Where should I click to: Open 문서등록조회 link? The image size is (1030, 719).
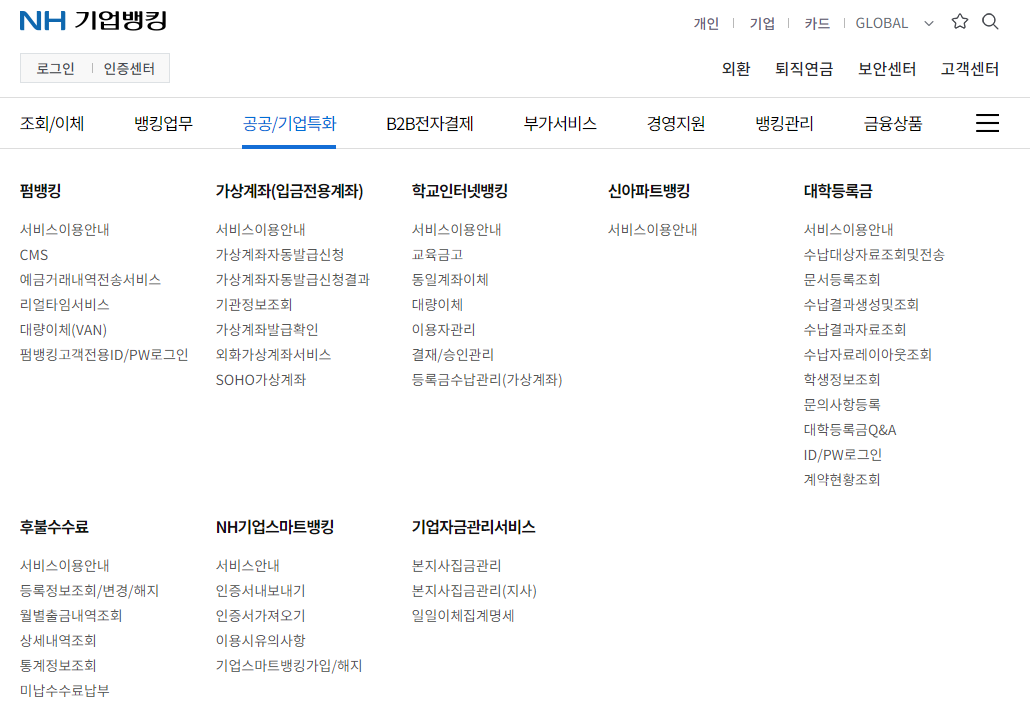pos(842,280)
